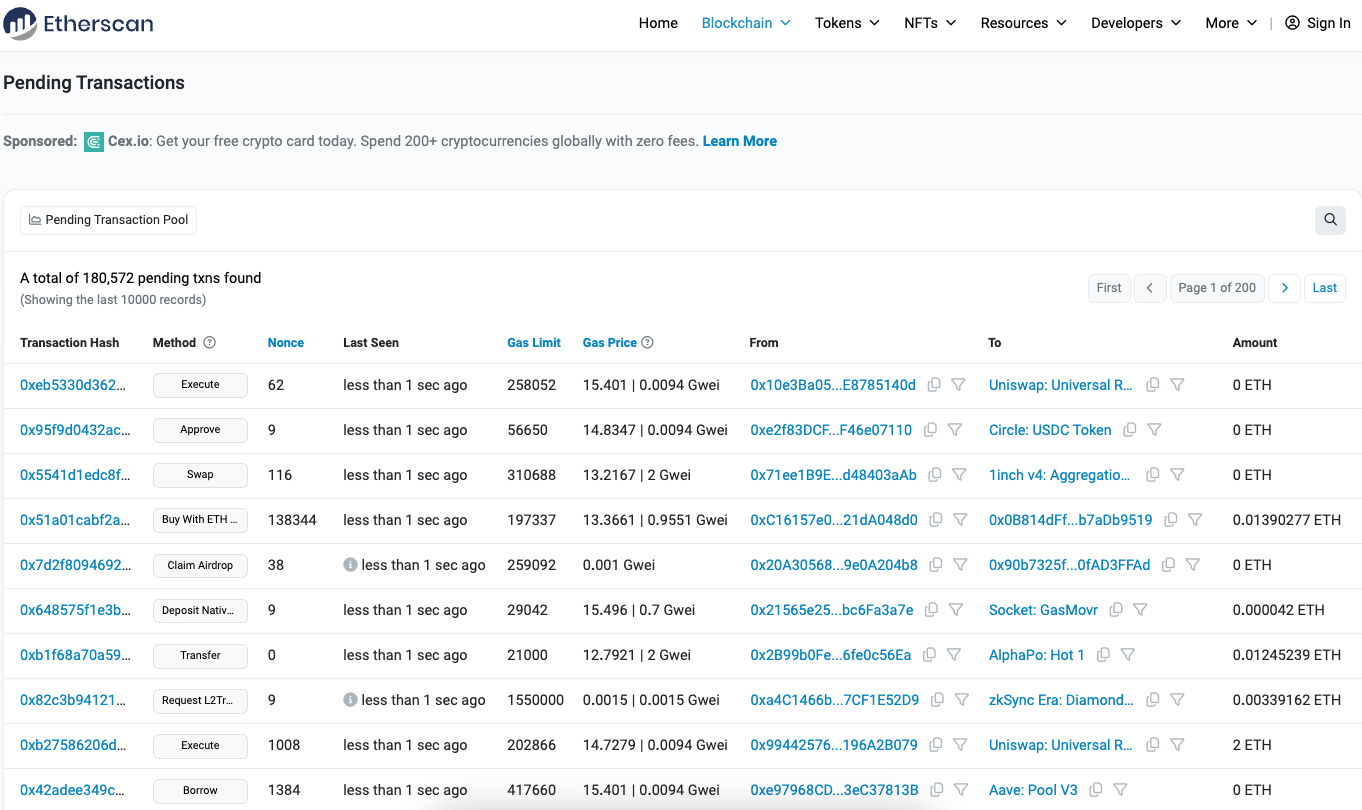
Task: Jump to the Last page
Action: (1325, 288)
